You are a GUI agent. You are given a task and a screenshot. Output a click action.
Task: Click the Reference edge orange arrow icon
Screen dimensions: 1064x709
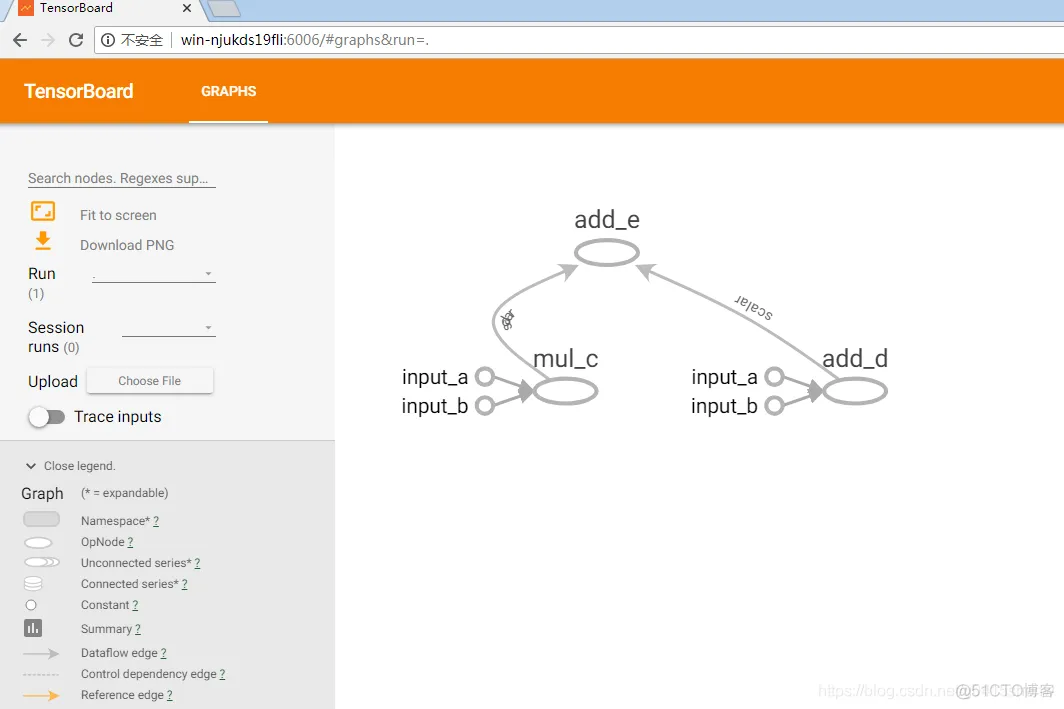(x=41, y=695)
